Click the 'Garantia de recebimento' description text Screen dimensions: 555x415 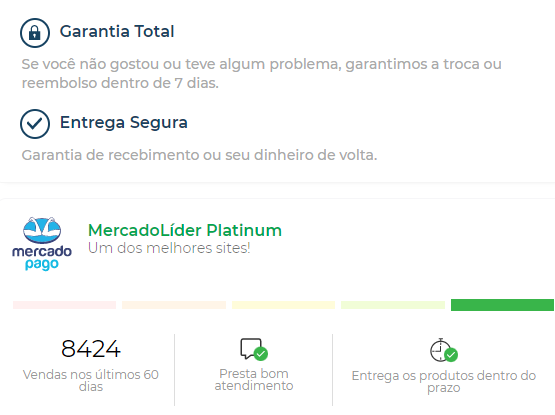pyautogui.click(x=199, y=155)
